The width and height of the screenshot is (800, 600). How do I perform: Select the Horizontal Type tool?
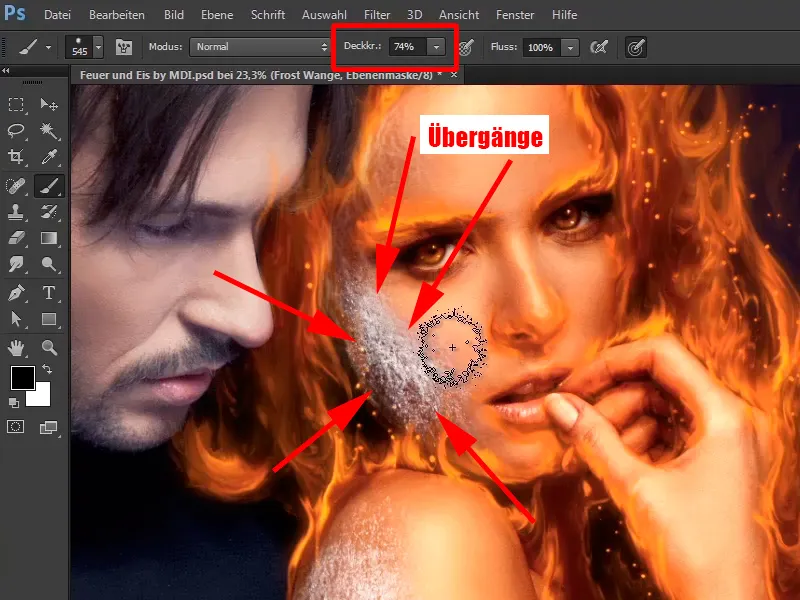(x=48, y=292)
